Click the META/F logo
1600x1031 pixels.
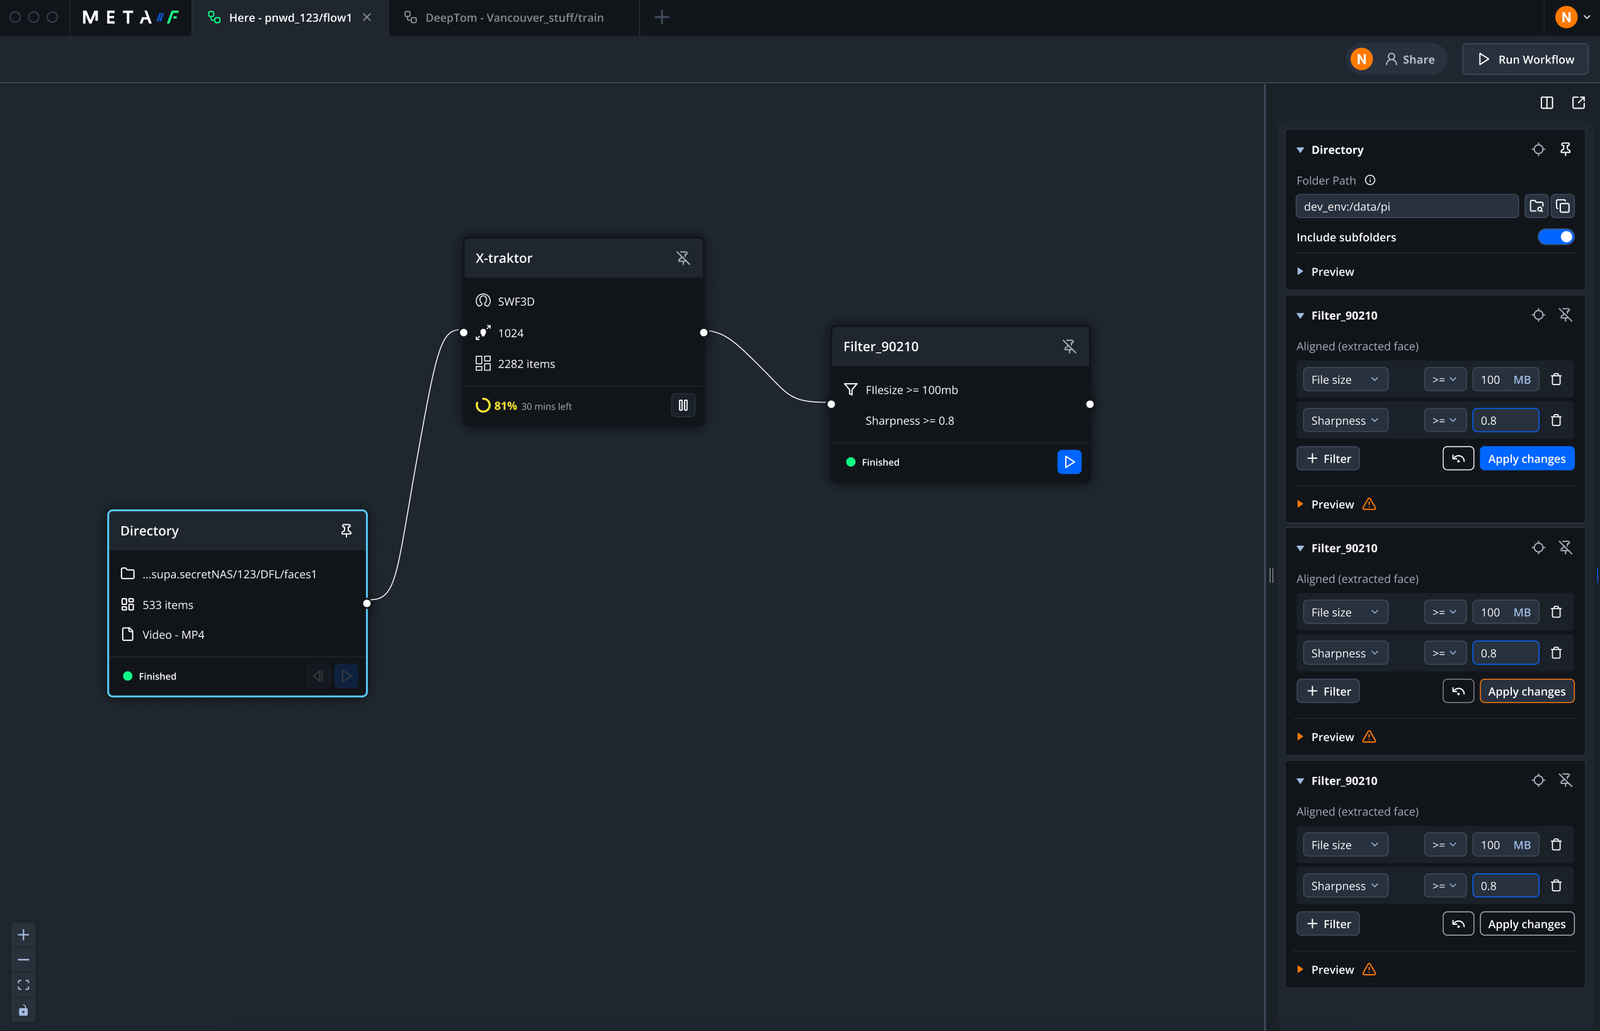click(130, 18)
